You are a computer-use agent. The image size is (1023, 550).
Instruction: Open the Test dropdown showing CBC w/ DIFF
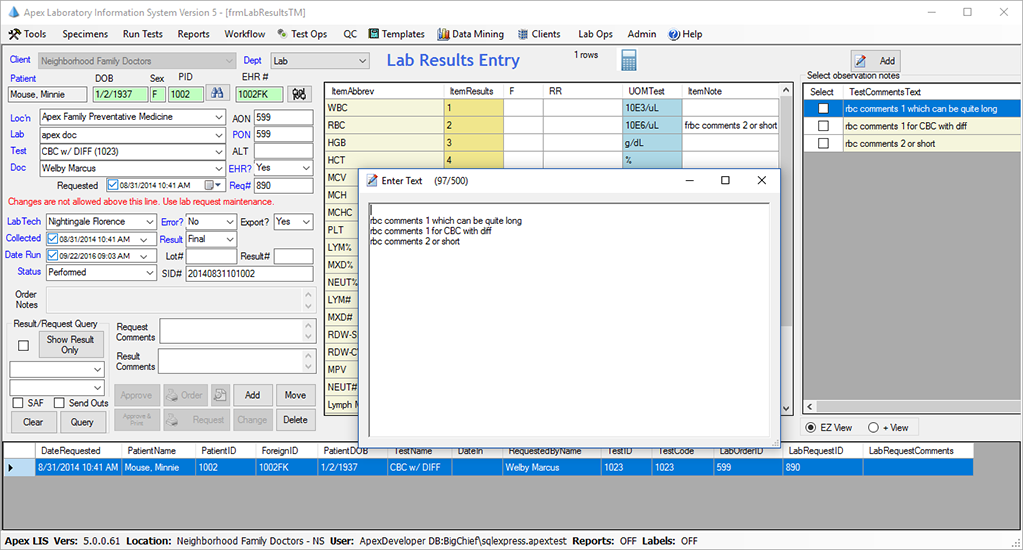click(219, 151)
